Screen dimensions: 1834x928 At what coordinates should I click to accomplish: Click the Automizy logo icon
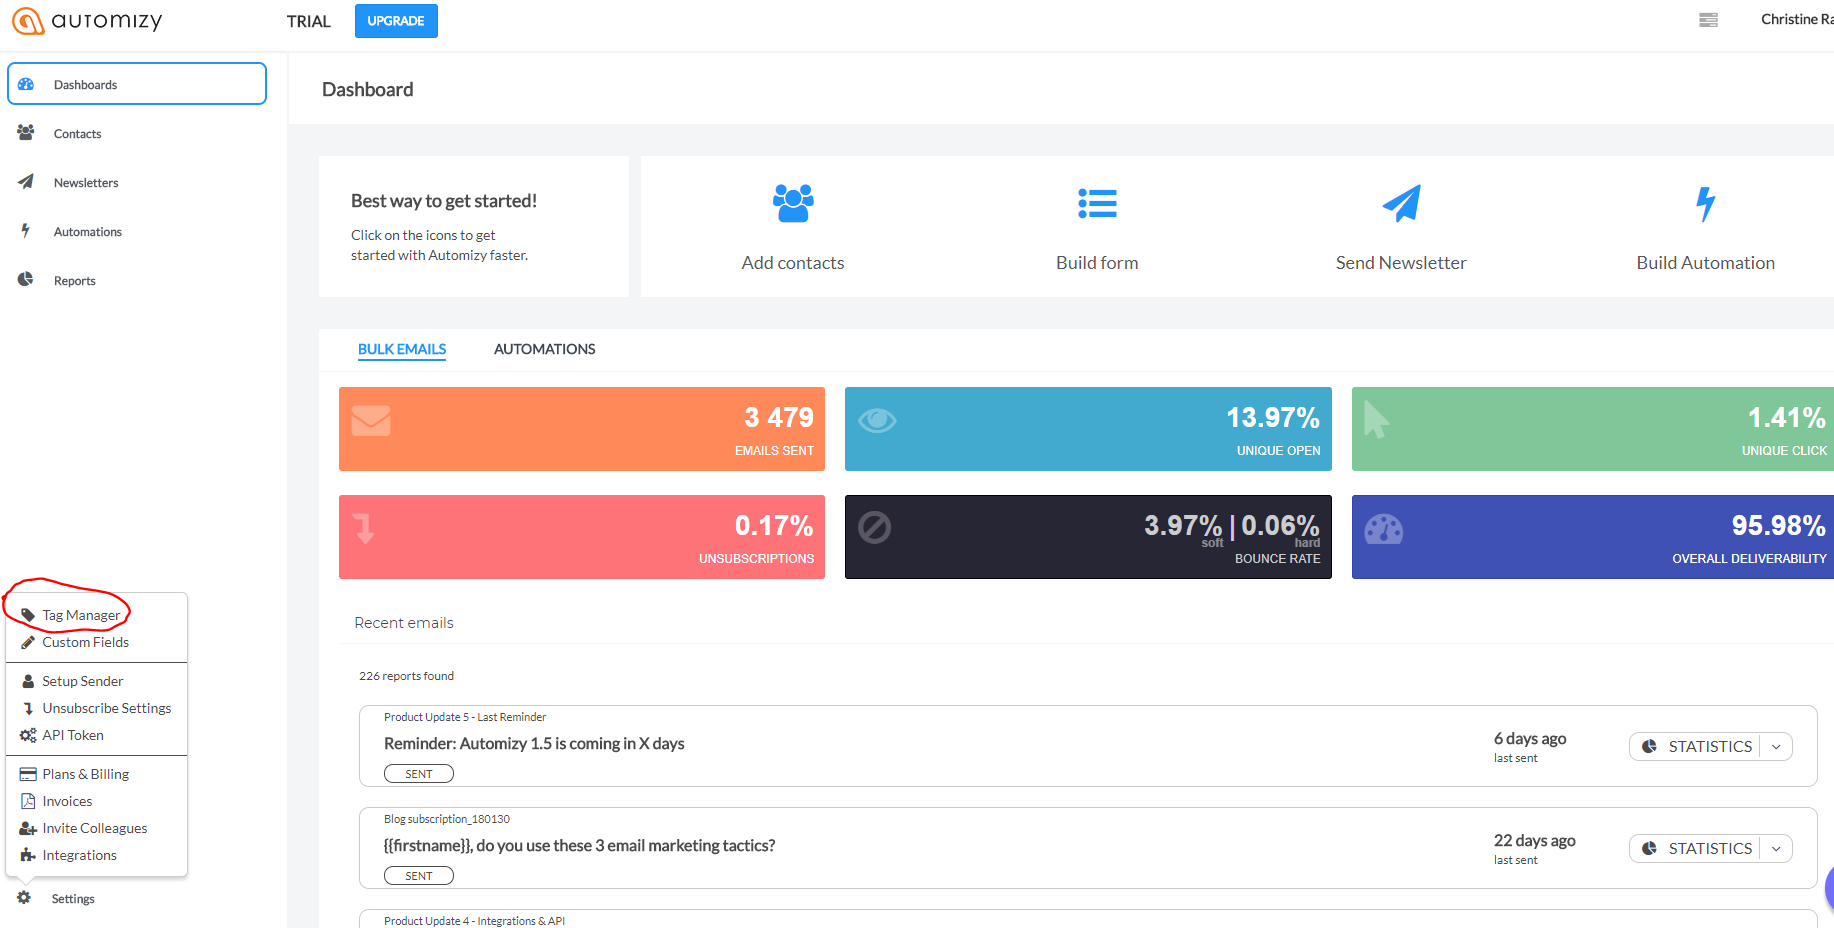pyautogui.click(x=28, y=20)
